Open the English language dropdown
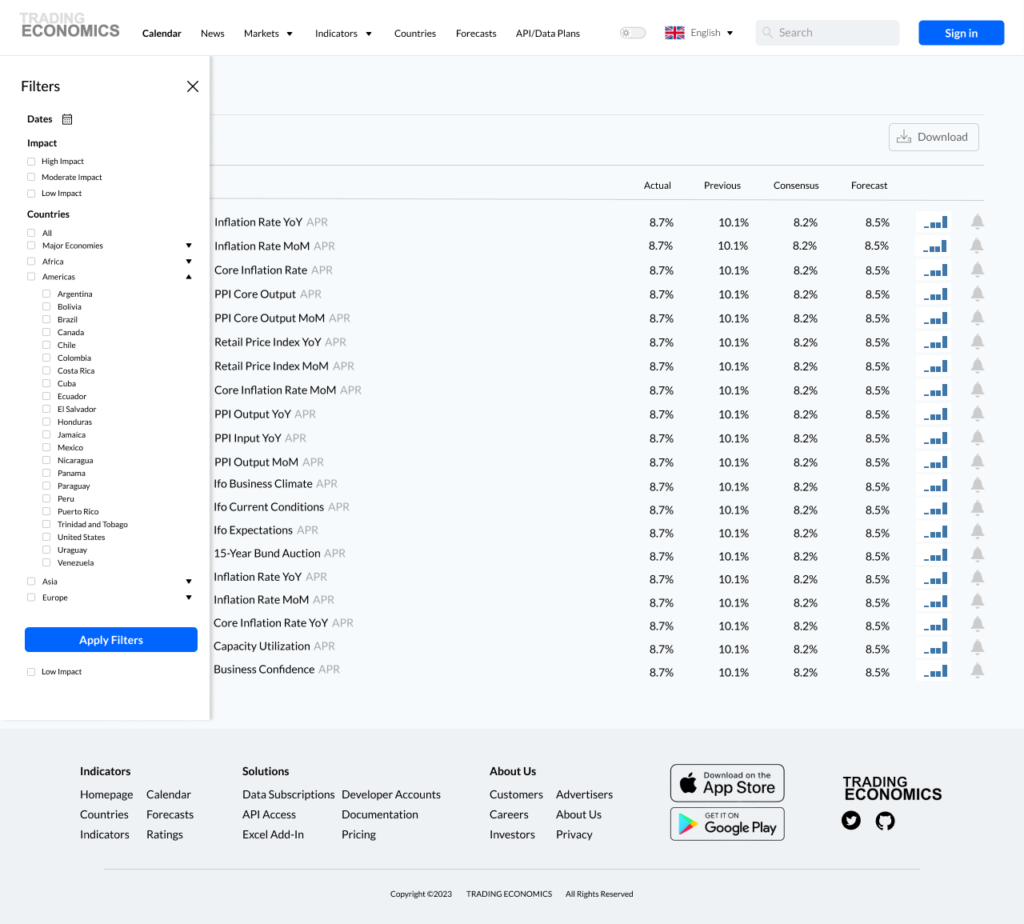The height and width of the screenshot is (924, 1024). coord(712,33)
